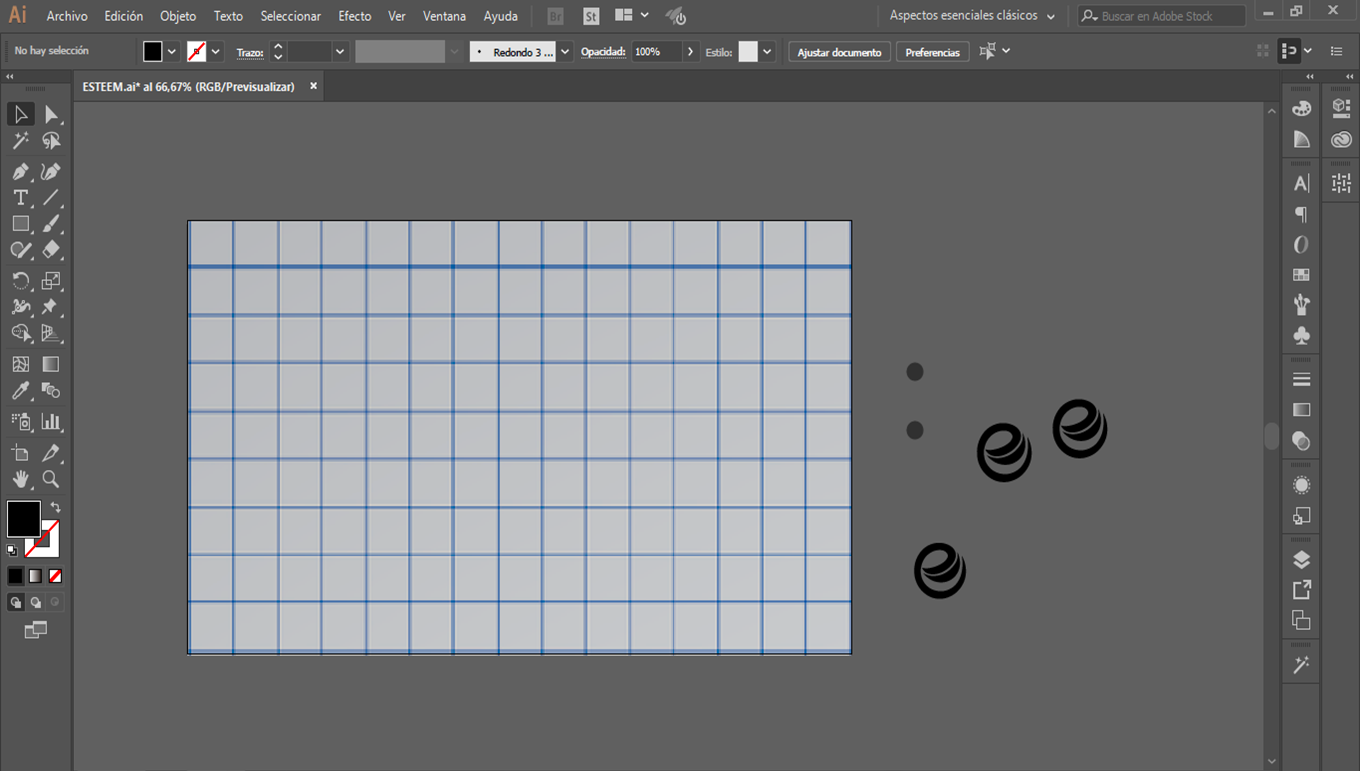Click the Preferencias button
The image size is (1360, 771).
[932, 52]
